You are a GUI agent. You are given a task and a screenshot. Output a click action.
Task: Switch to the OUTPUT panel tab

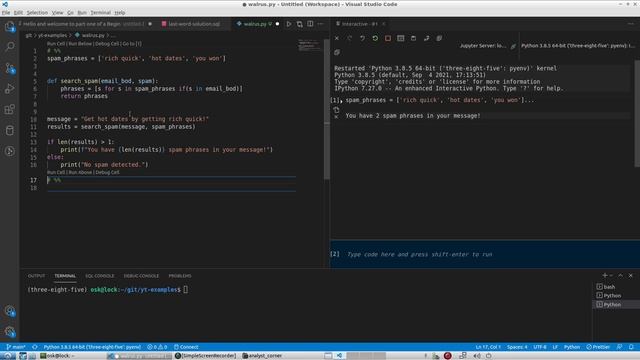[36, 276]
